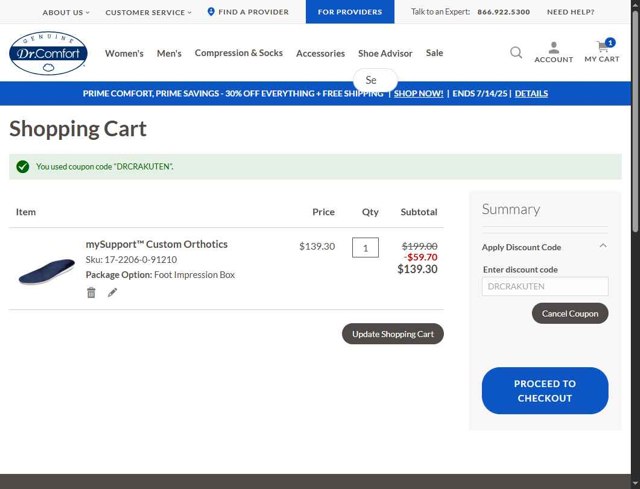This screenshot has width=640, height=489.
Task: Click the $199.00 struck-through price
Action: coord(420,246)
